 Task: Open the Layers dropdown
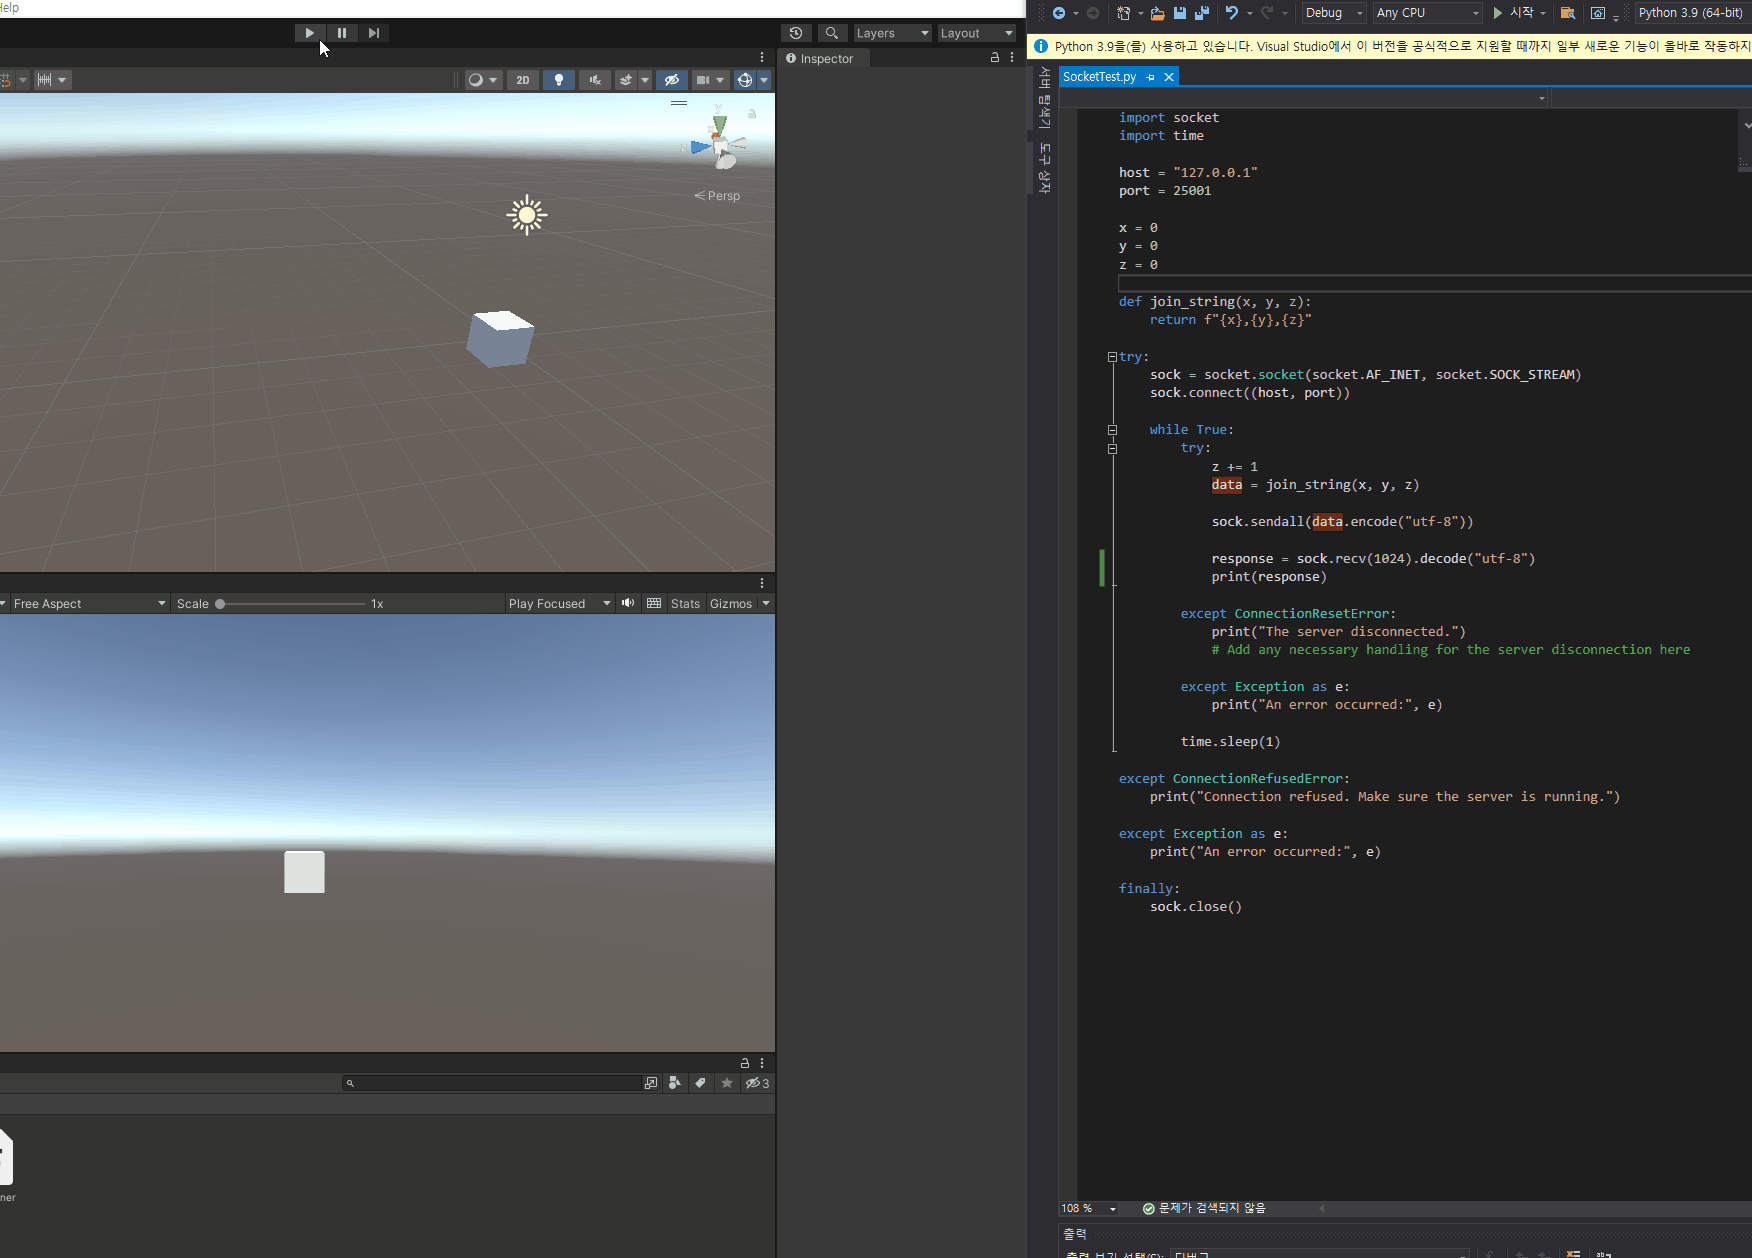(892, 33)
